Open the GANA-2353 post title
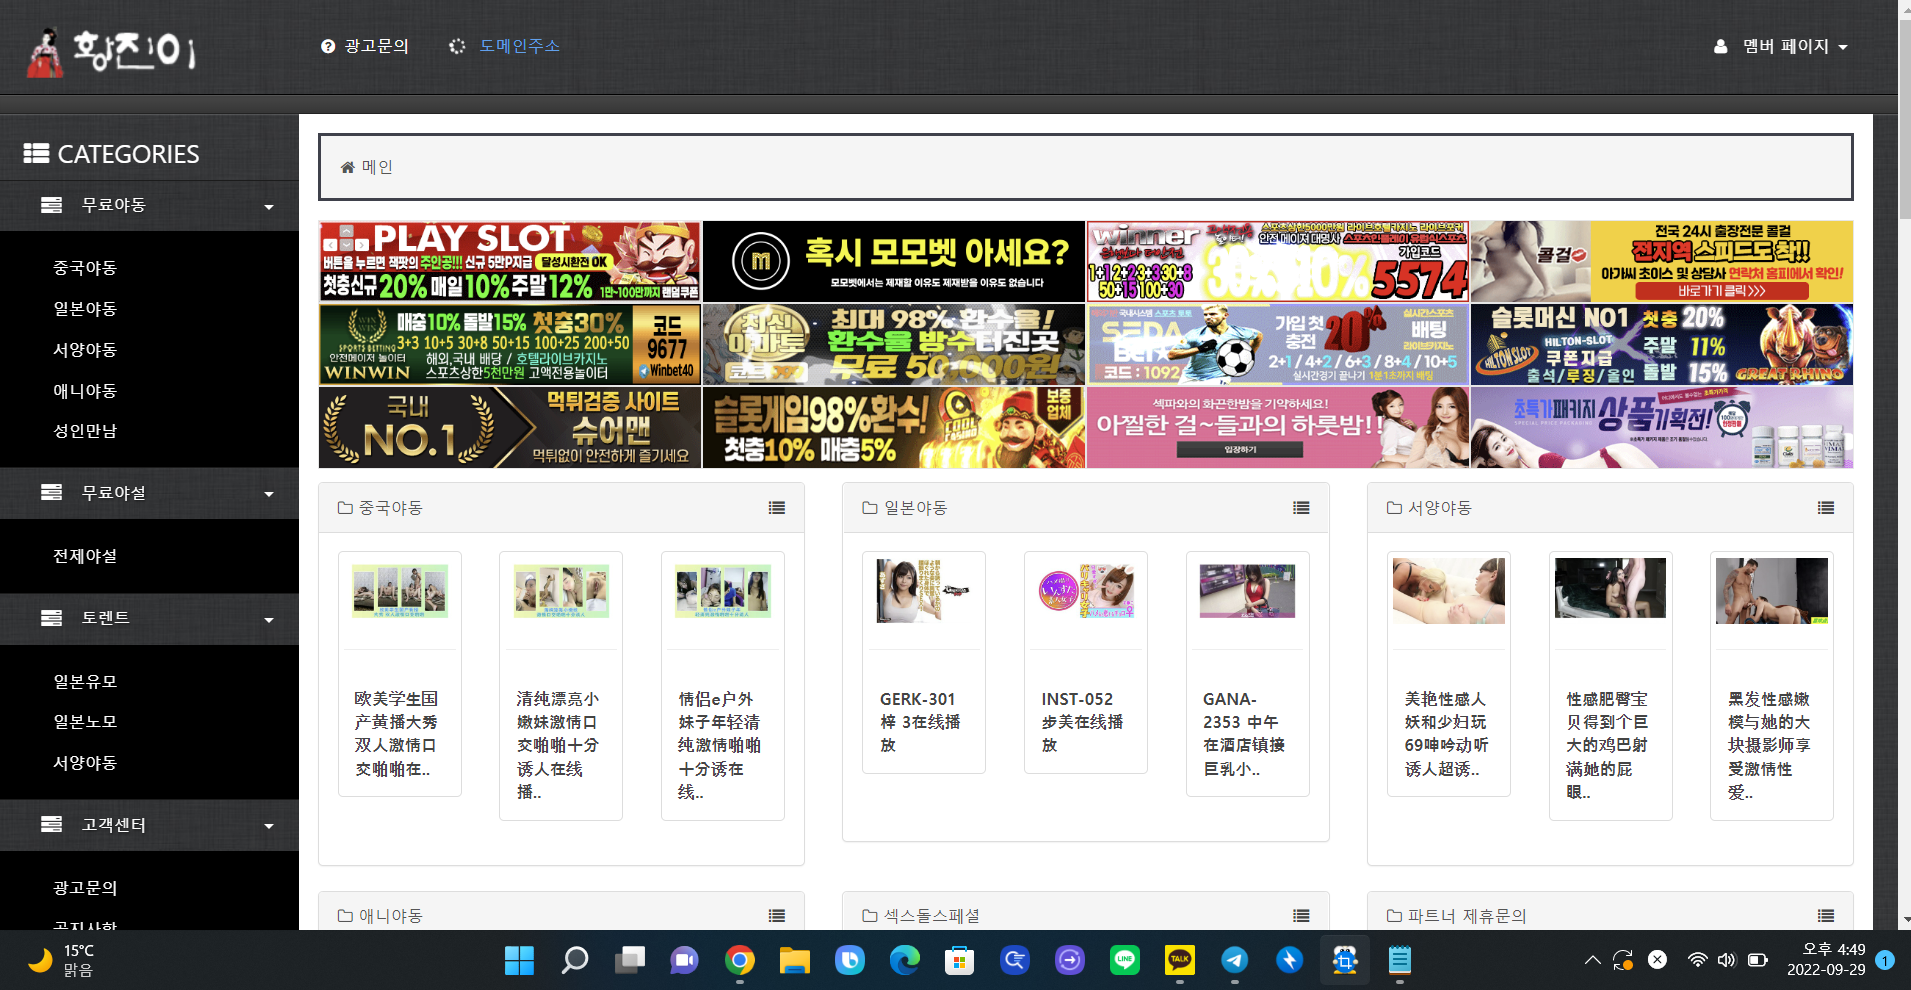The height and width of the screenshot is (990, 1911). (1244, 734)
